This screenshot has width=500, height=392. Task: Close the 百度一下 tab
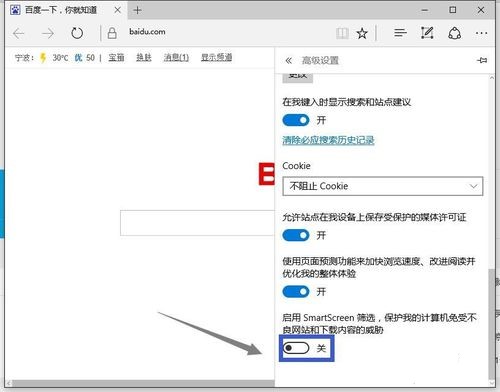[x=118, y=10]
